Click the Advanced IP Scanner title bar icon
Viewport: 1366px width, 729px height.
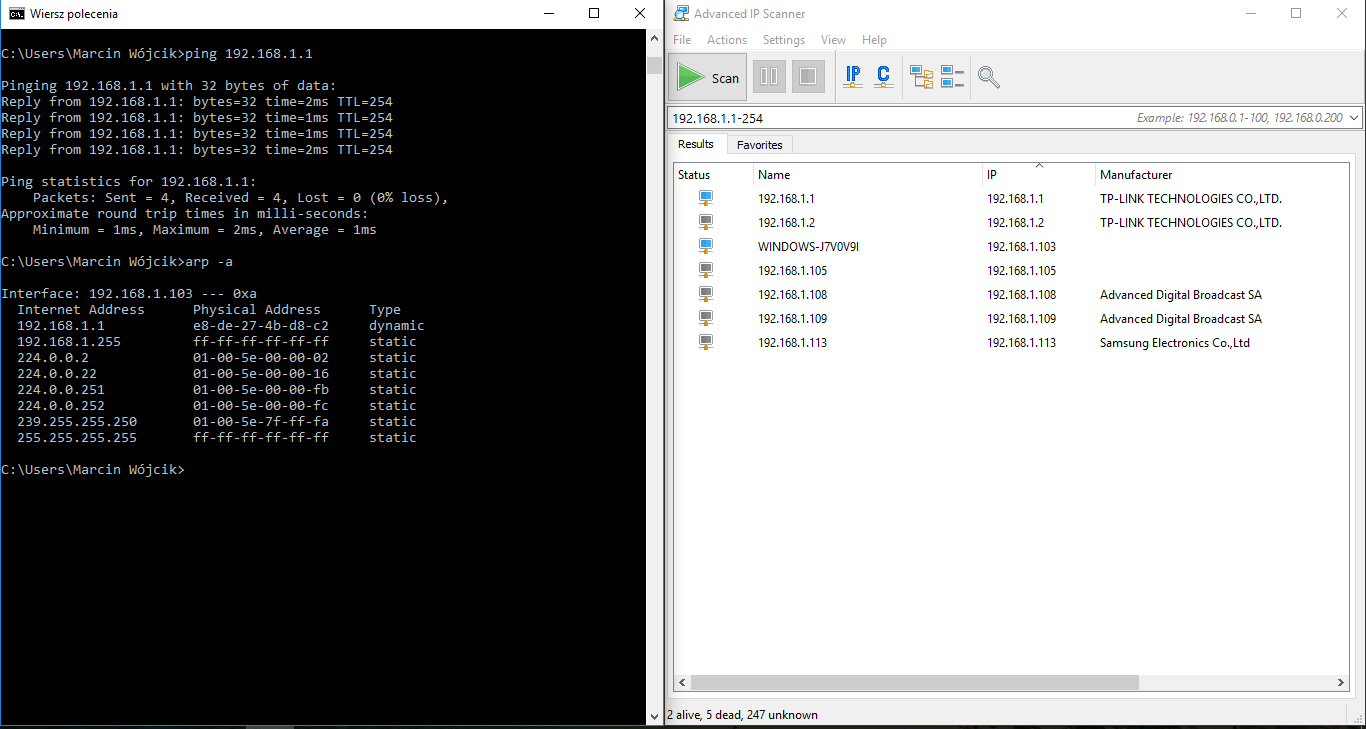(x=681, y=13)
